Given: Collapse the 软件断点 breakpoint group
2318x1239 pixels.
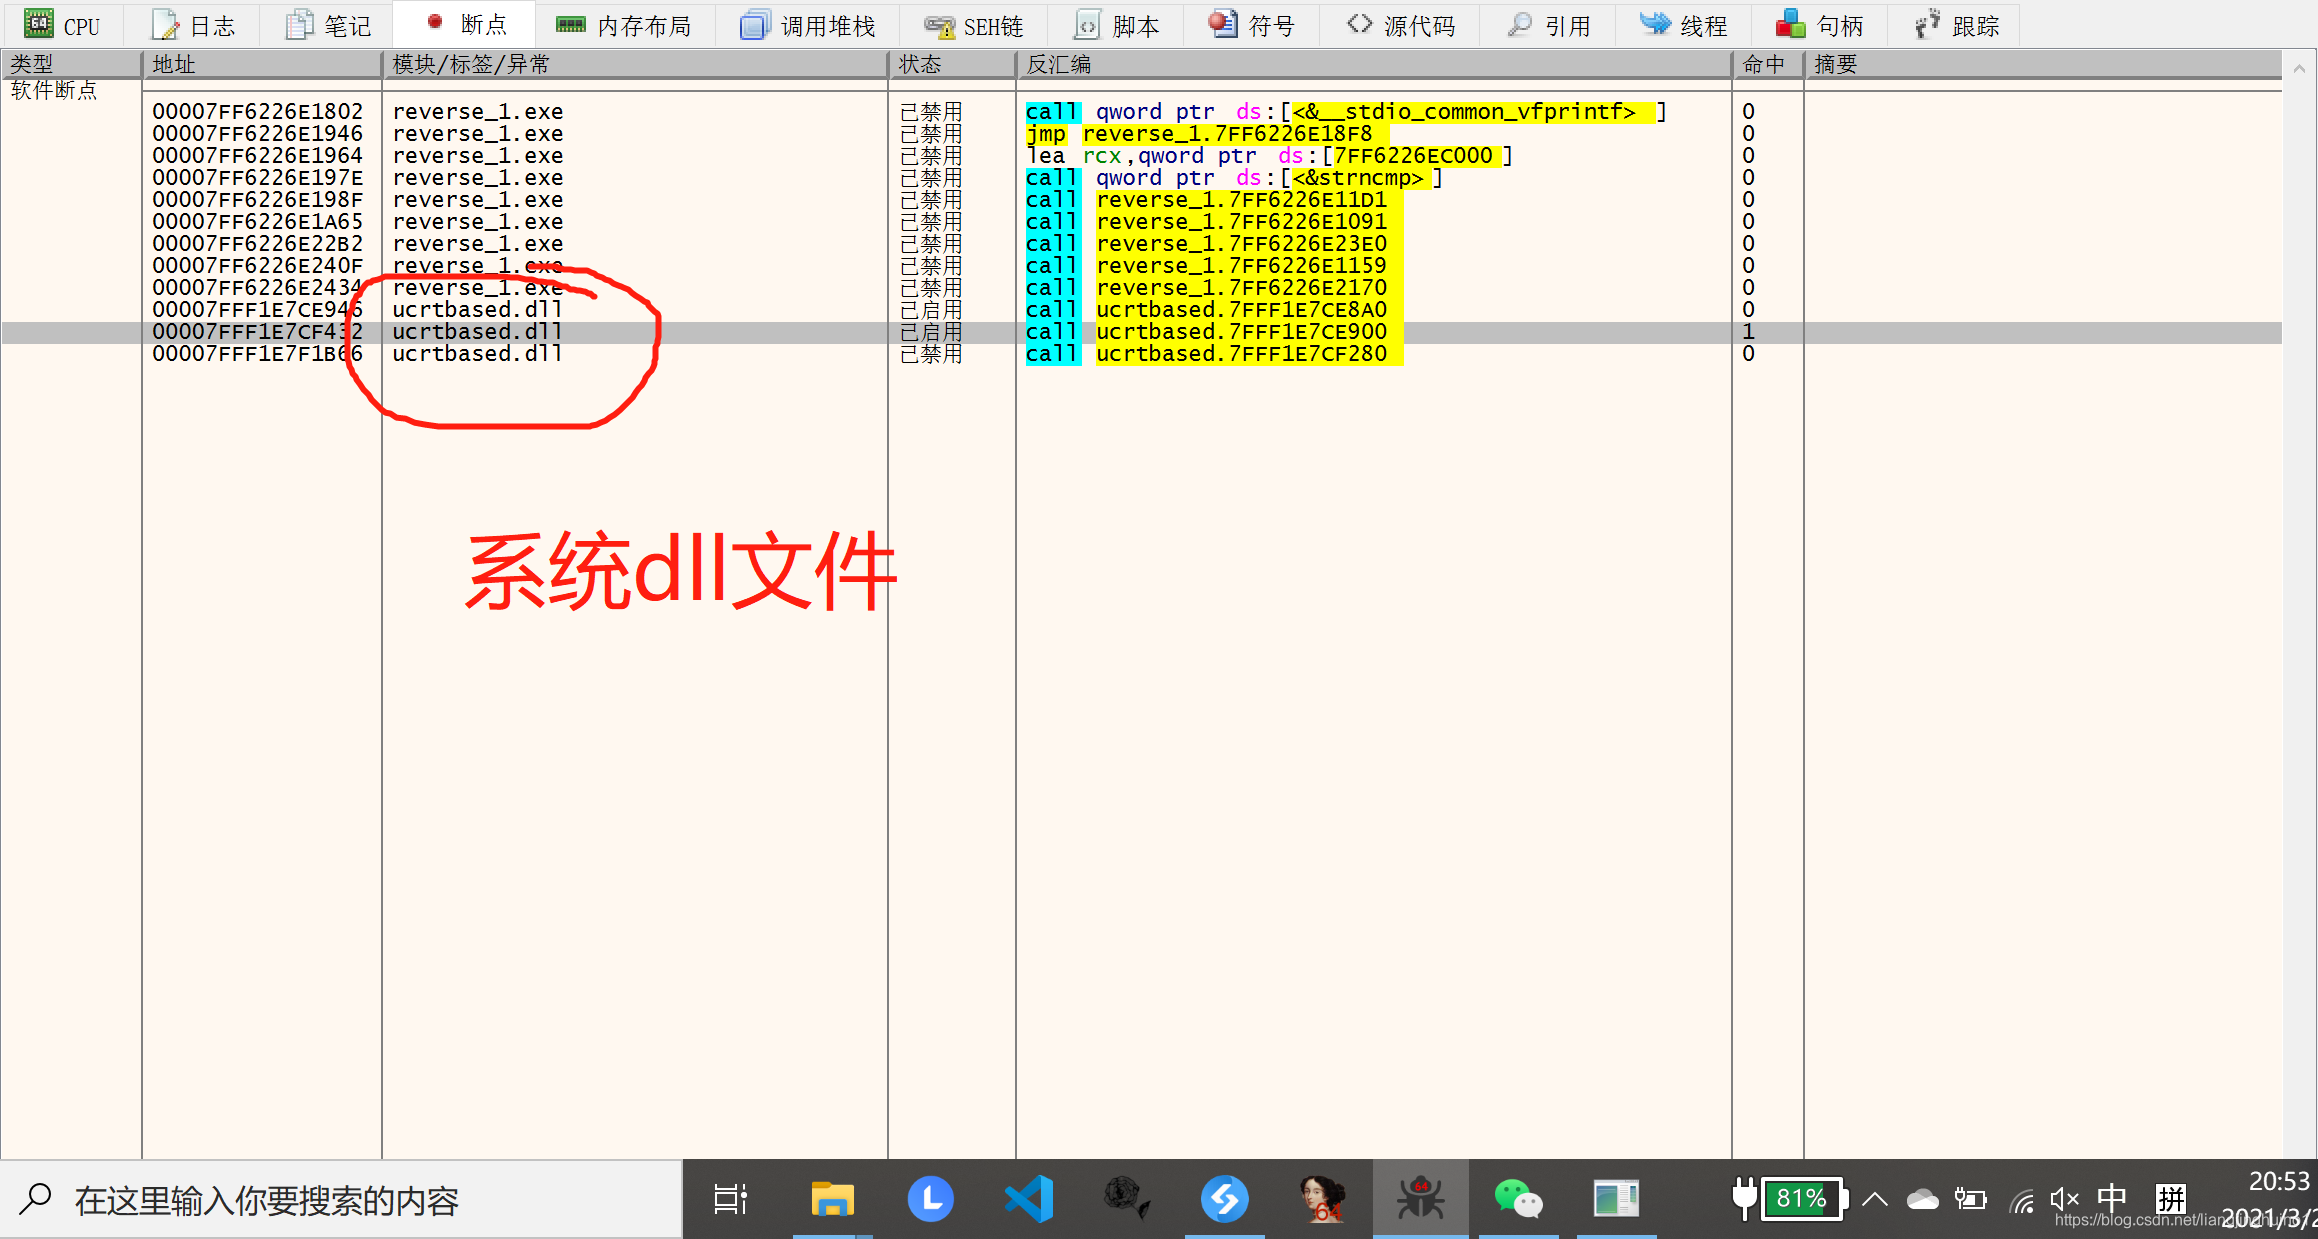Looking at the screenshot, I should coord(54,89).
